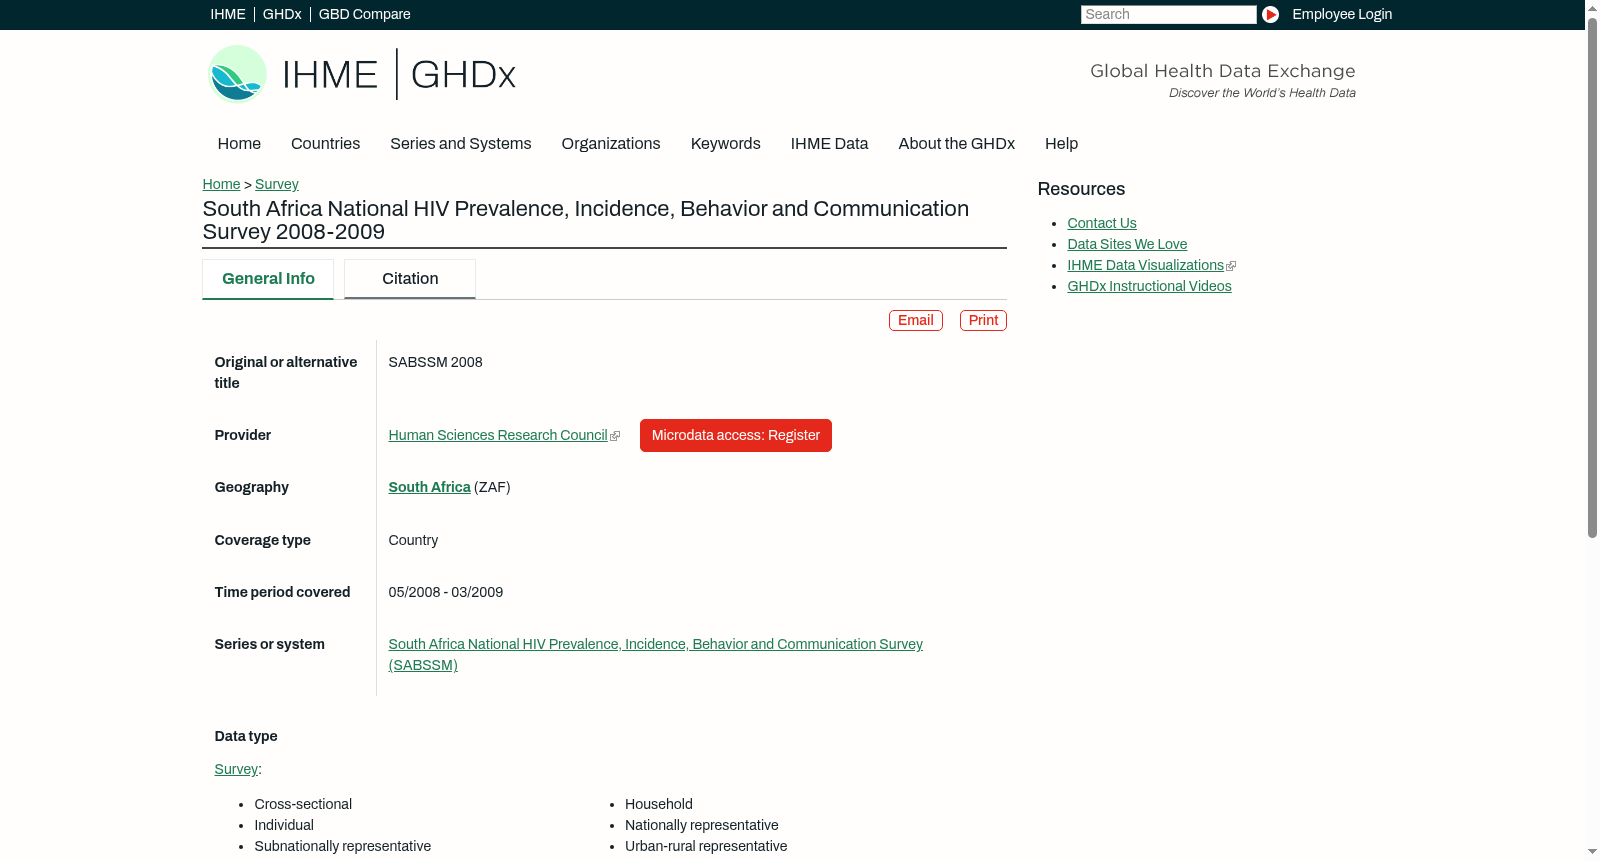This screenshot has height=861, width=1600.
Task: Open IHME Data Visualizations link
Action: coord(1145,265)
